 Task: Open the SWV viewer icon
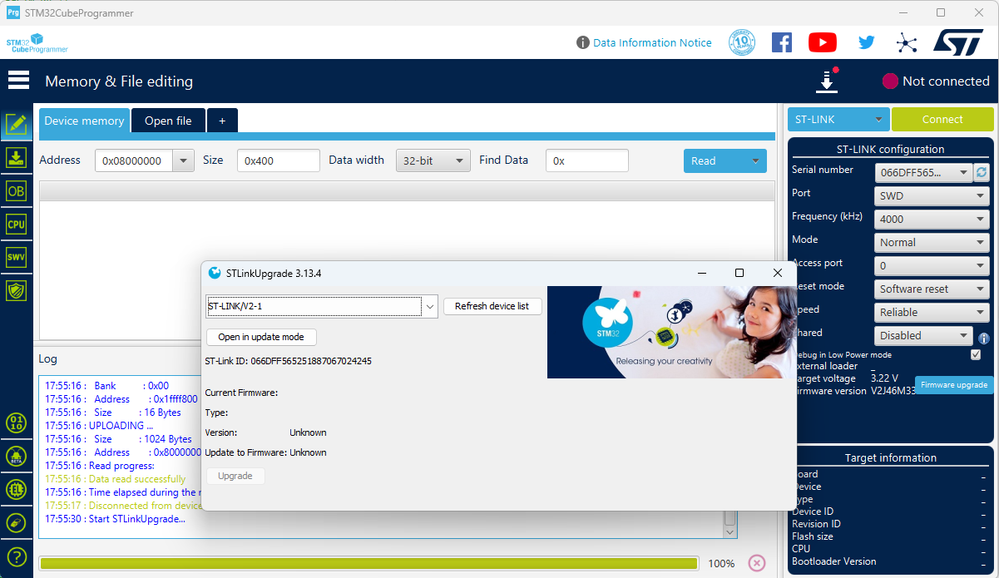[16, 257]
